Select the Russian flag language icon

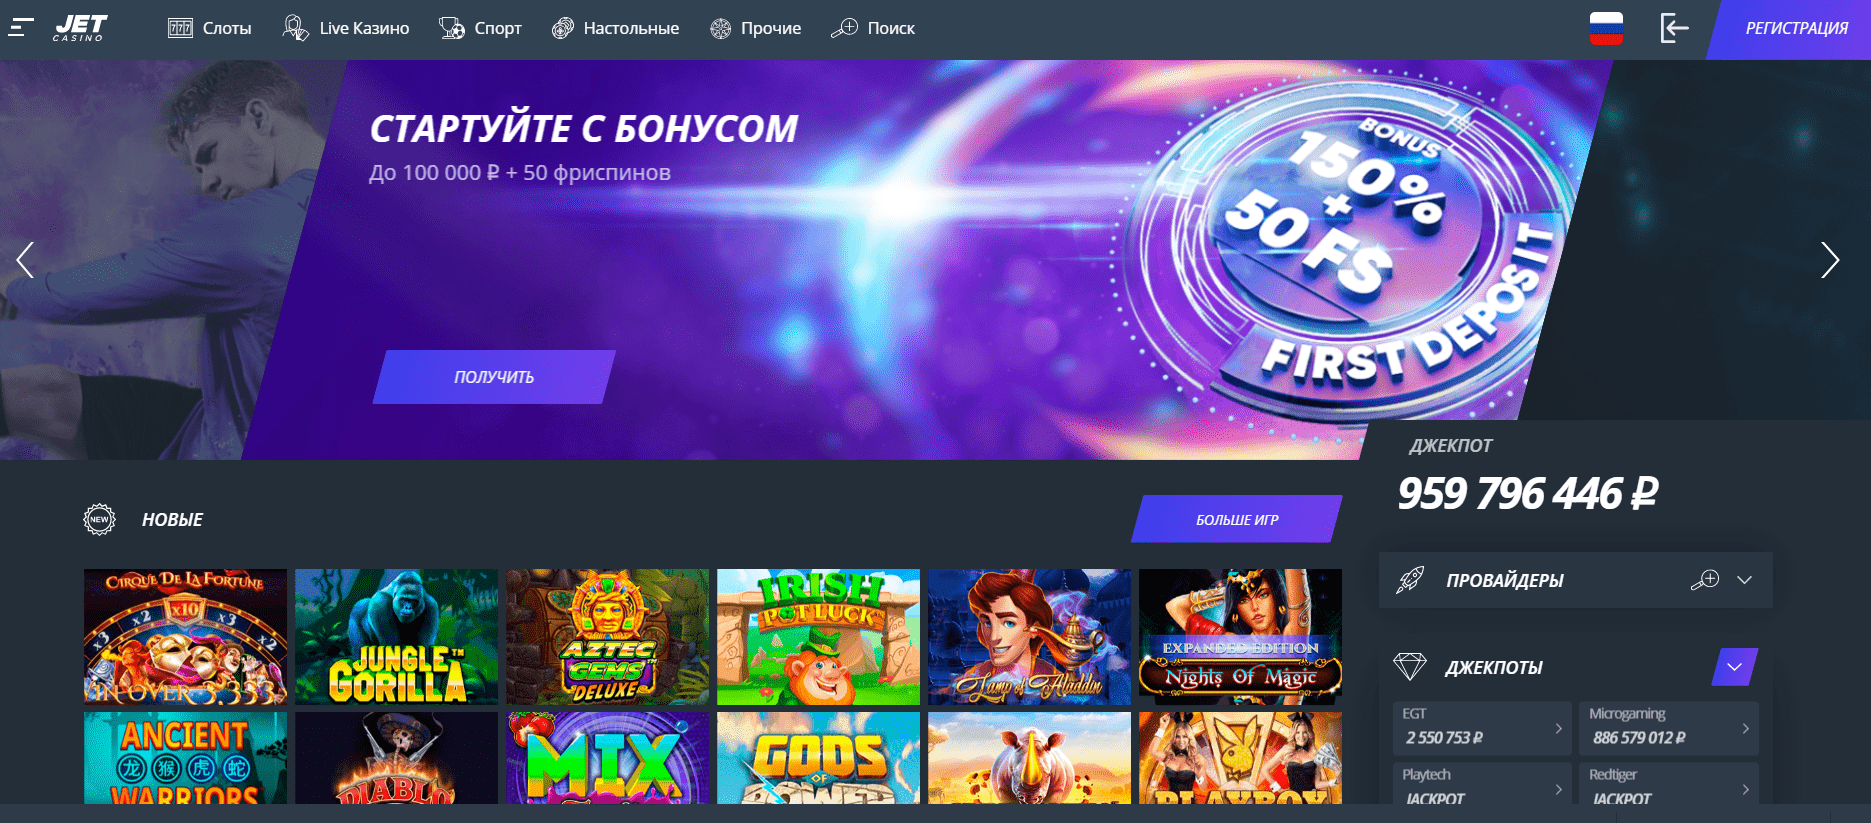point(1606,28)
